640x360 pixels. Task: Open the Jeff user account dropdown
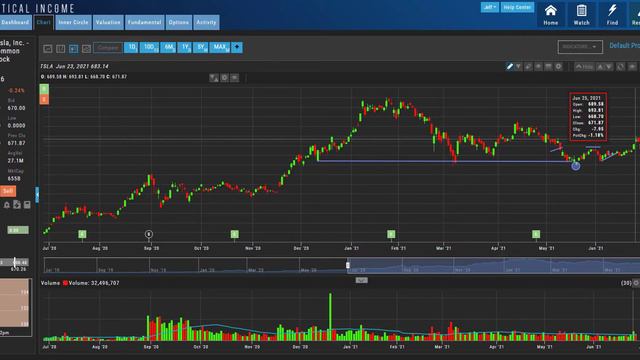(489, 7)
